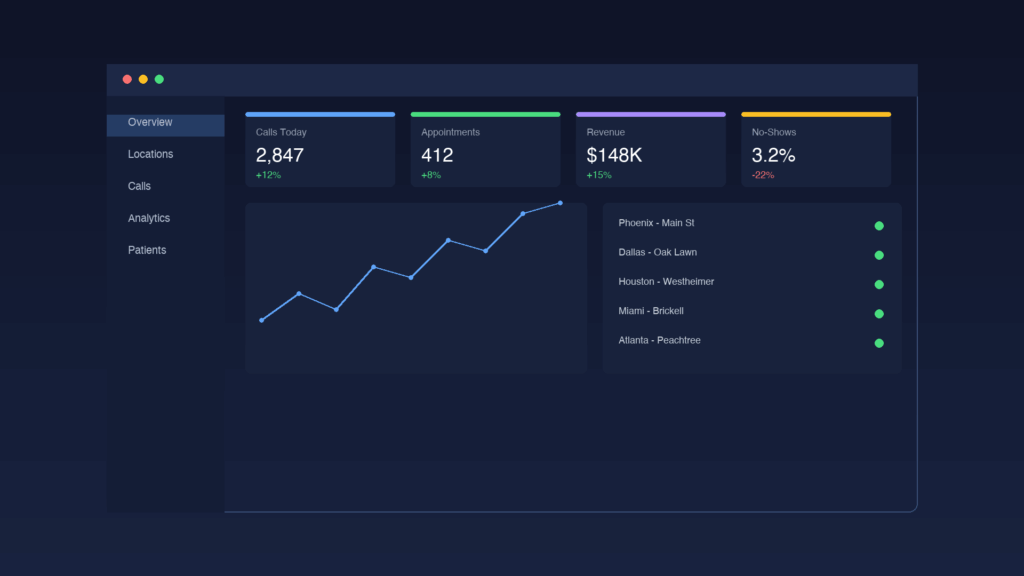Screen dimensions: 1024x576
Task: Click status dot for Phoenix - Main St
Action: (x=879, y=226)
